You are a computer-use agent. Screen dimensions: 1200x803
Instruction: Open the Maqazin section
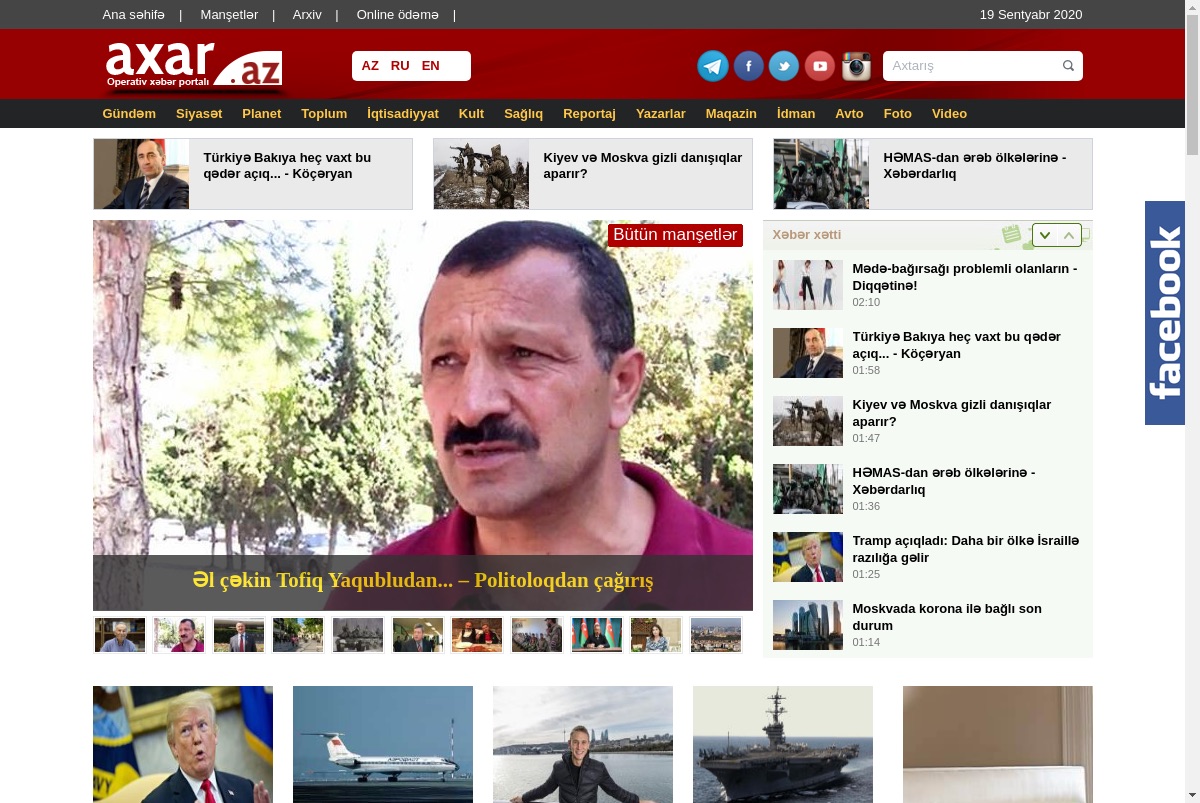[x=731, y=114]
